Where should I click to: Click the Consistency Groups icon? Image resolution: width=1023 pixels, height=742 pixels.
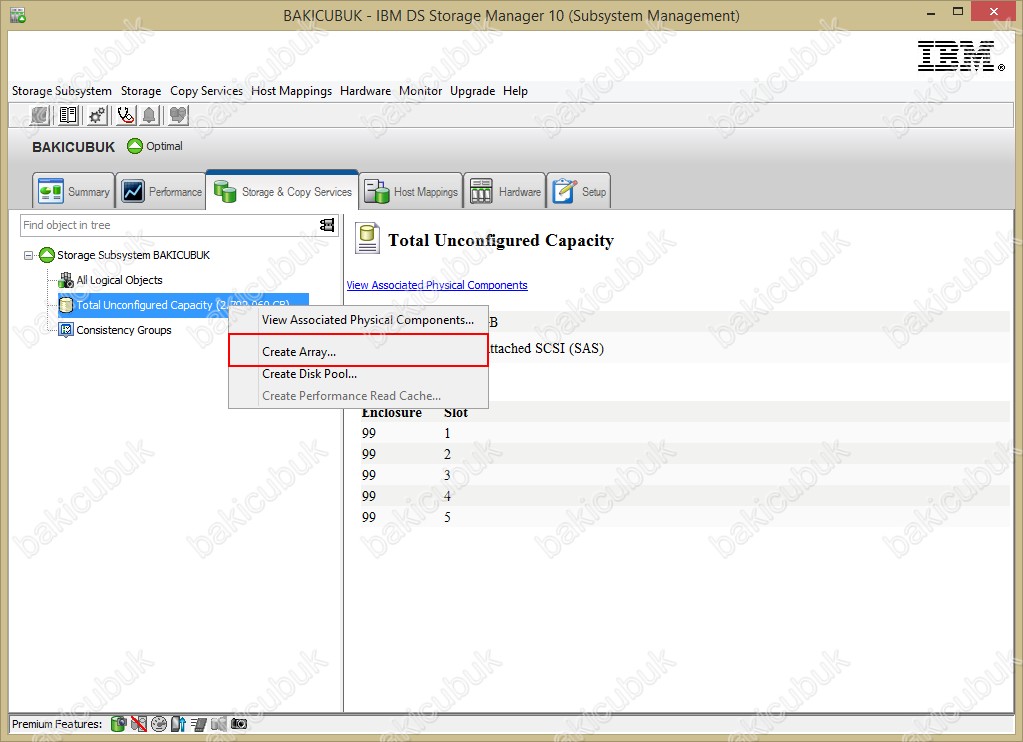[66, 330]
